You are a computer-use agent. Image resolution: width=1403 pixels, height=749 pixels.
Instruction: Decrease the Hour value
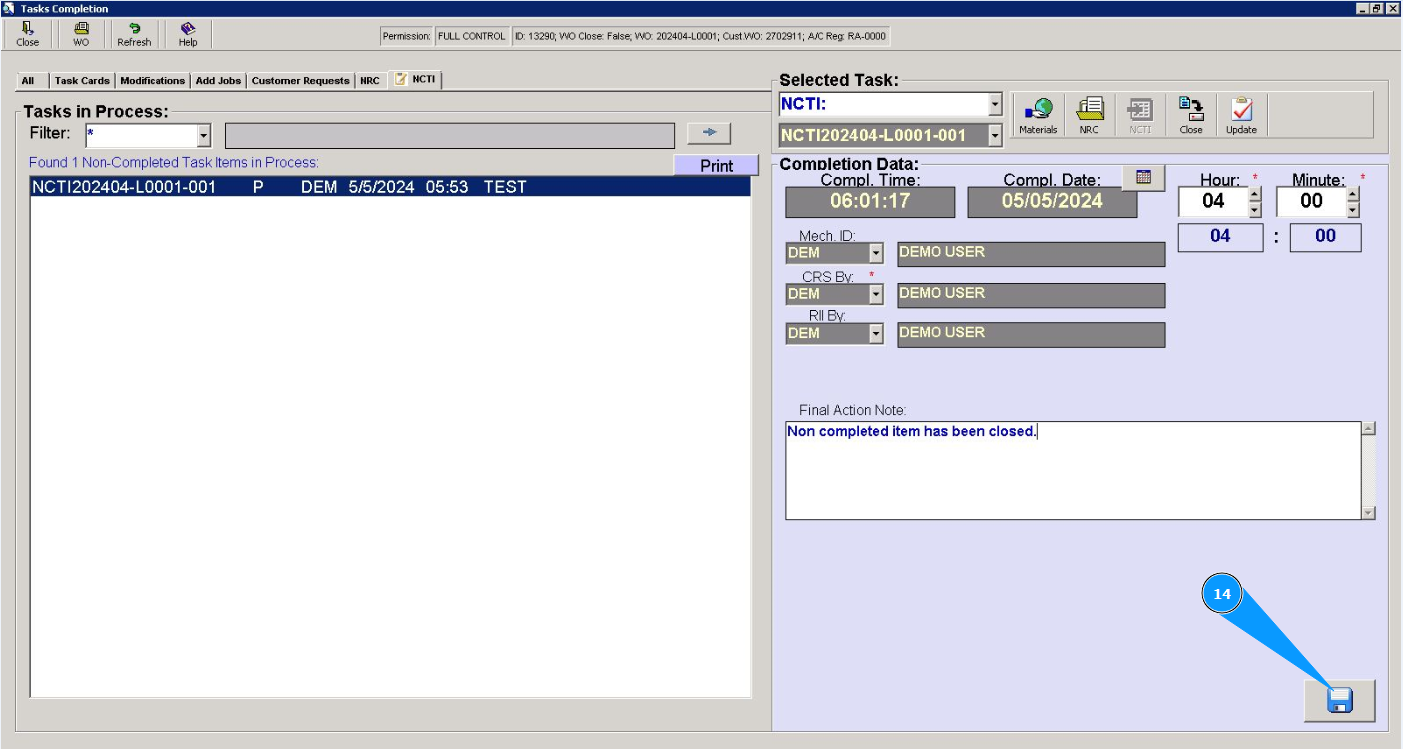point(1255,209)
